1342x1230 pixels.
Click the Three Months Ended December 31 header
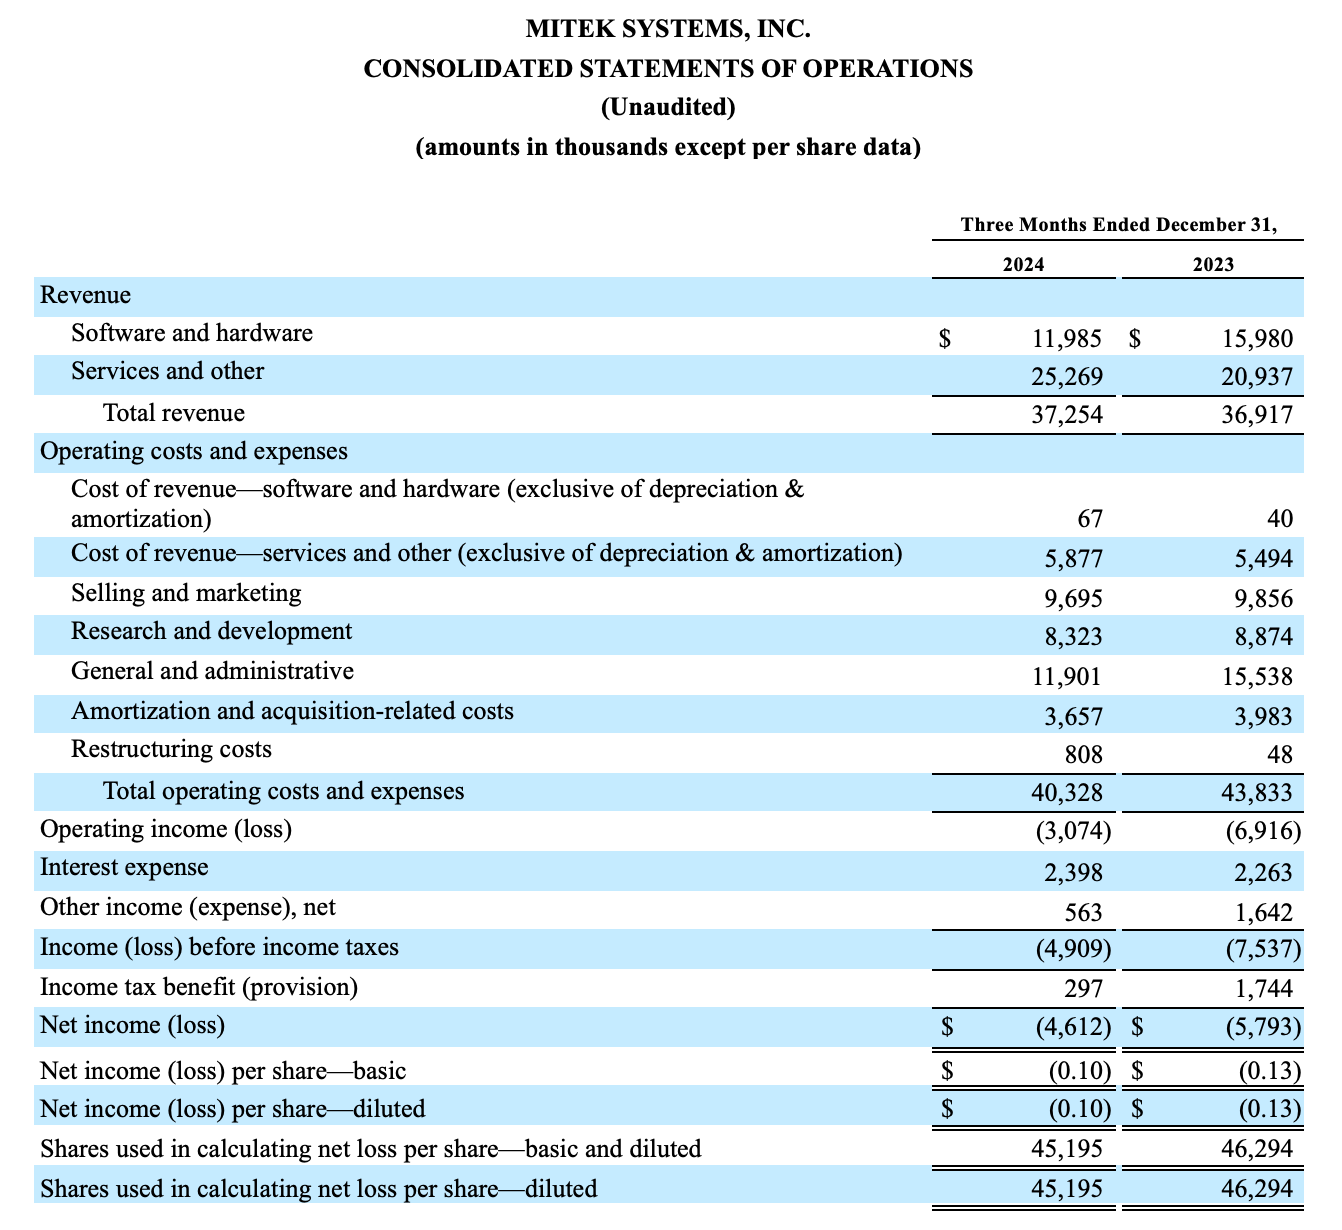coord(1118,225)
